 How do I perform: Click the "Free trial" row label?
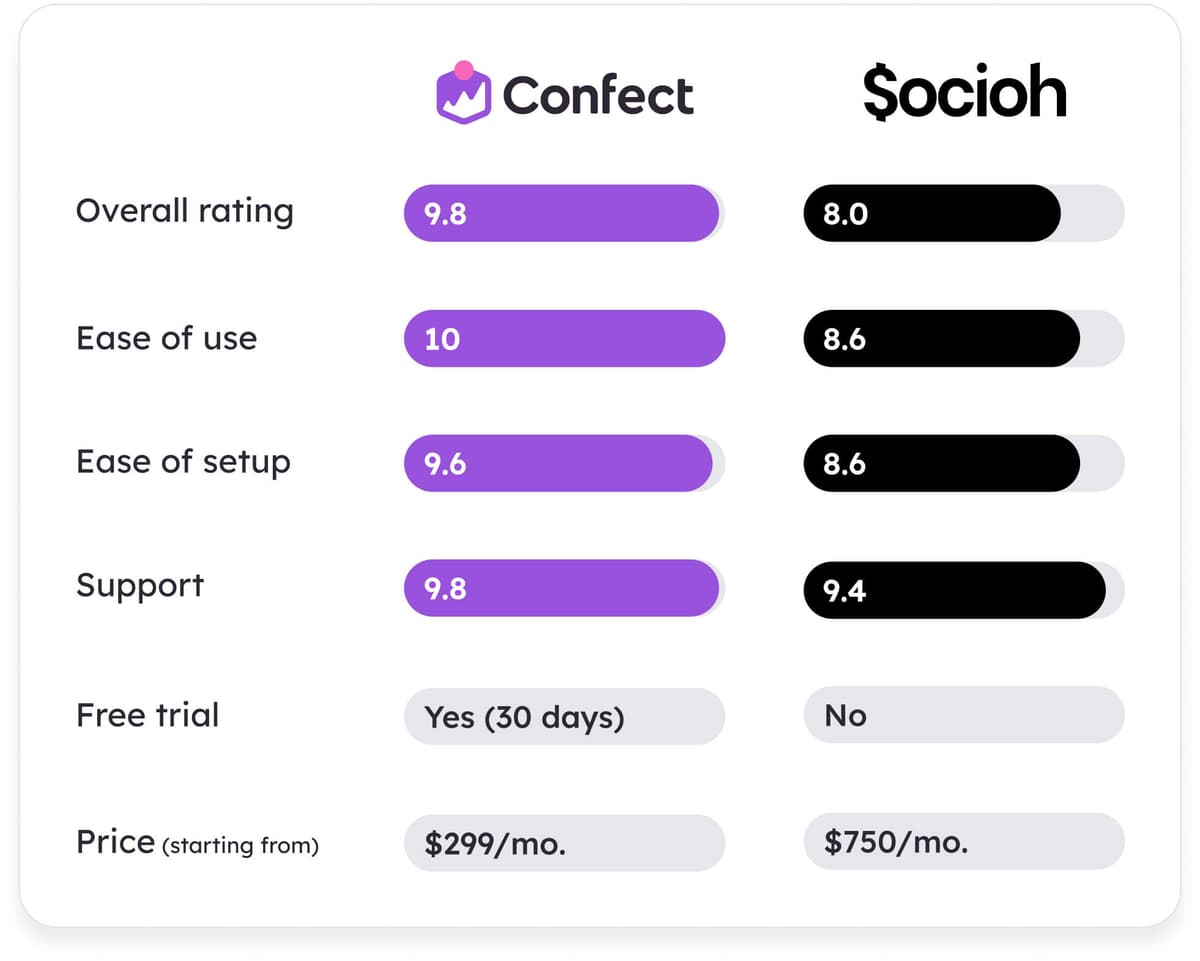click(147, 715)
